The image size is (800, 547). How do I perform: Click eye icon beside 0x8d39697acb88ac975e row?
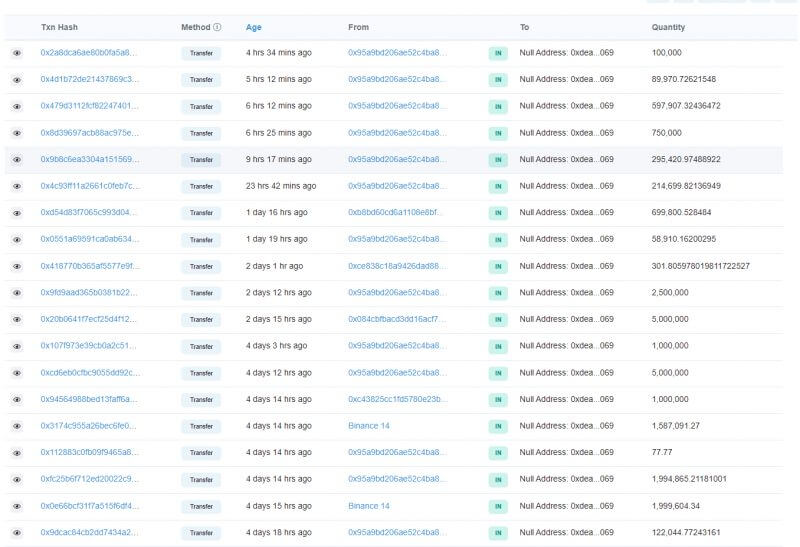tap(17, 133)
